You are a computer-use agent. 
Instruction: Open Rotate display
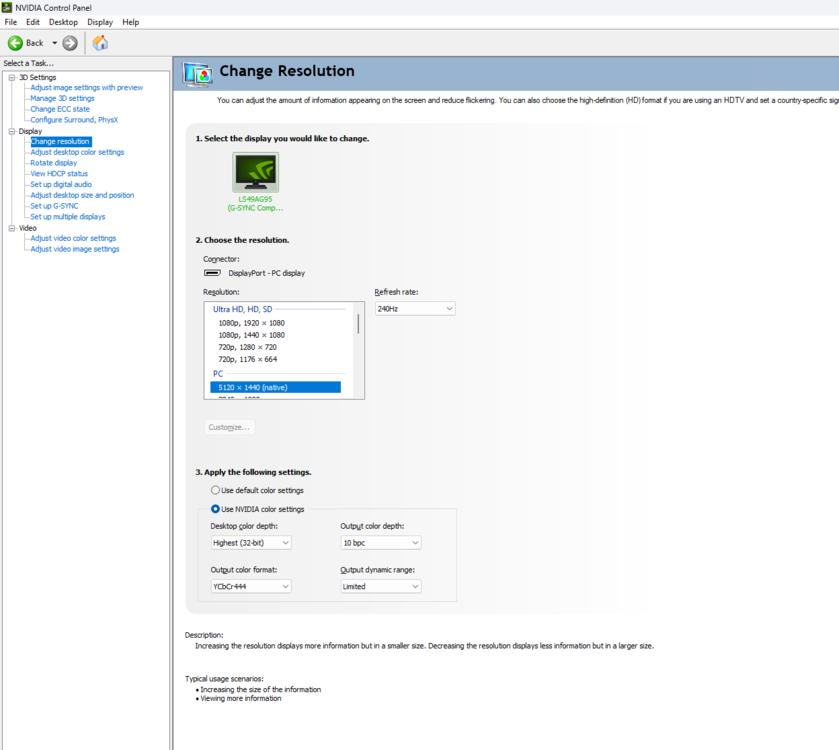point(54,163)
